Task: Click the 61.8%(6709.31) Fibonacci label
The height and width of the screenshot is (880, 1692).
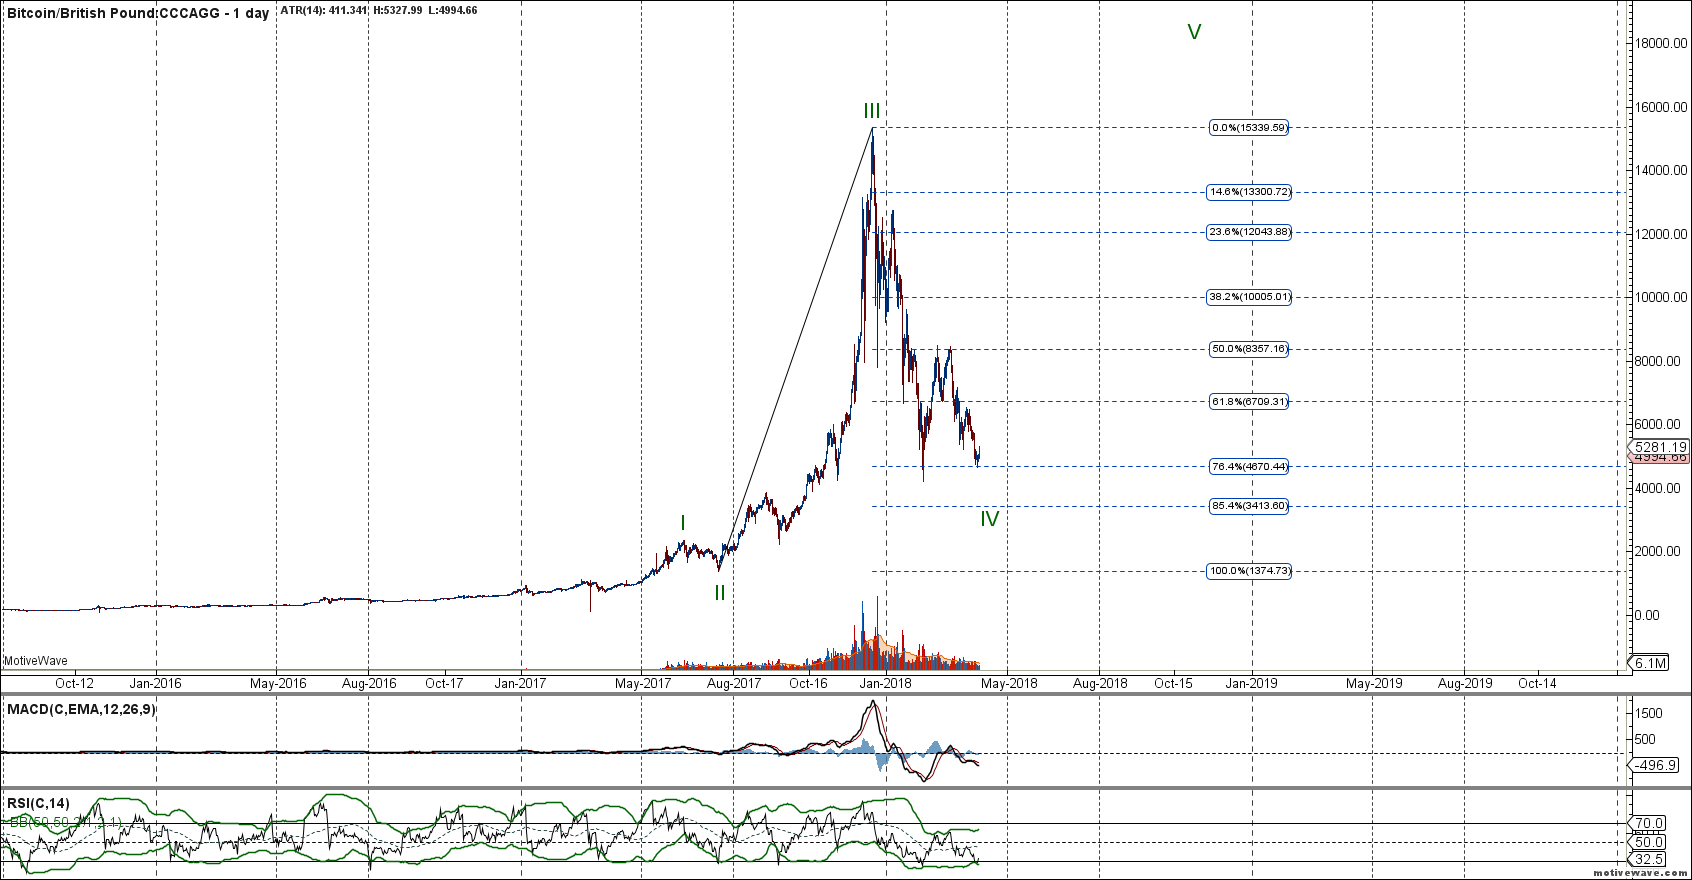Action: 1249,402
